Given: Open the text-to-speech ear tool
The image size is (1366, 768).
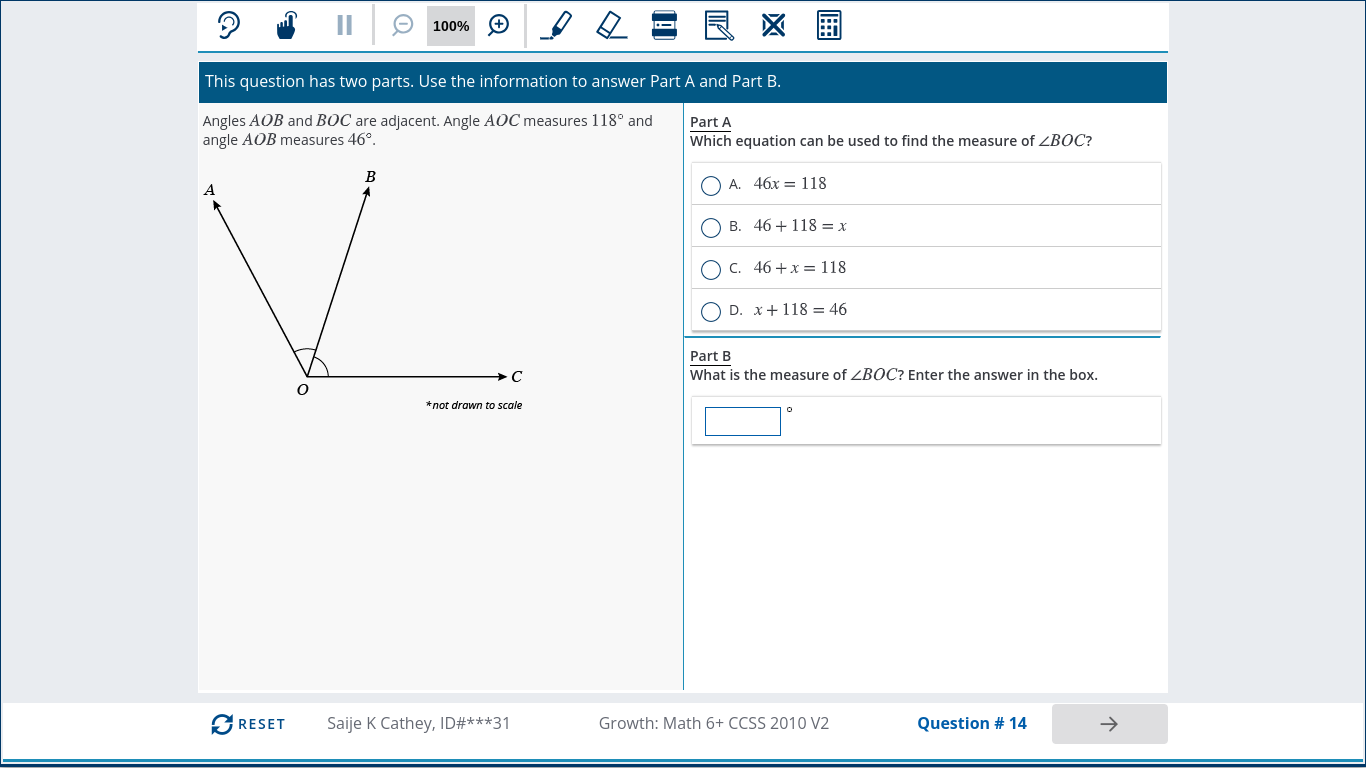Looking at the screenshot, I should click(x=229, y=25).
